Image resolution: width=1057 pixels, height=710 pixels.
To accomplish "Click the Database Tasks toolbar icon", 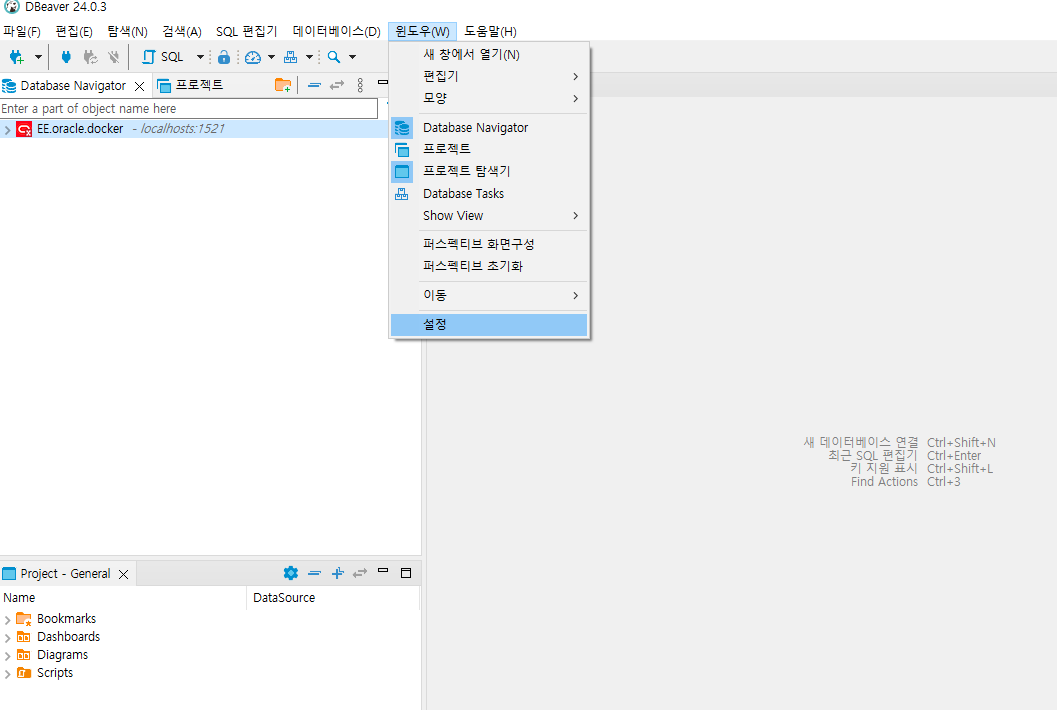I will [291, 57].
